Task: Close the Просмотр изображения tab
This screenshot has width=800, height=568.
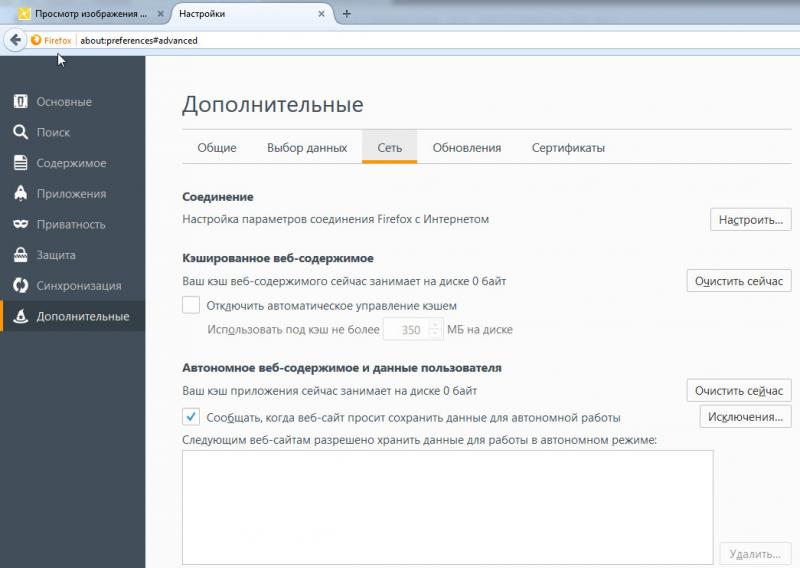Action: (160, 14)
